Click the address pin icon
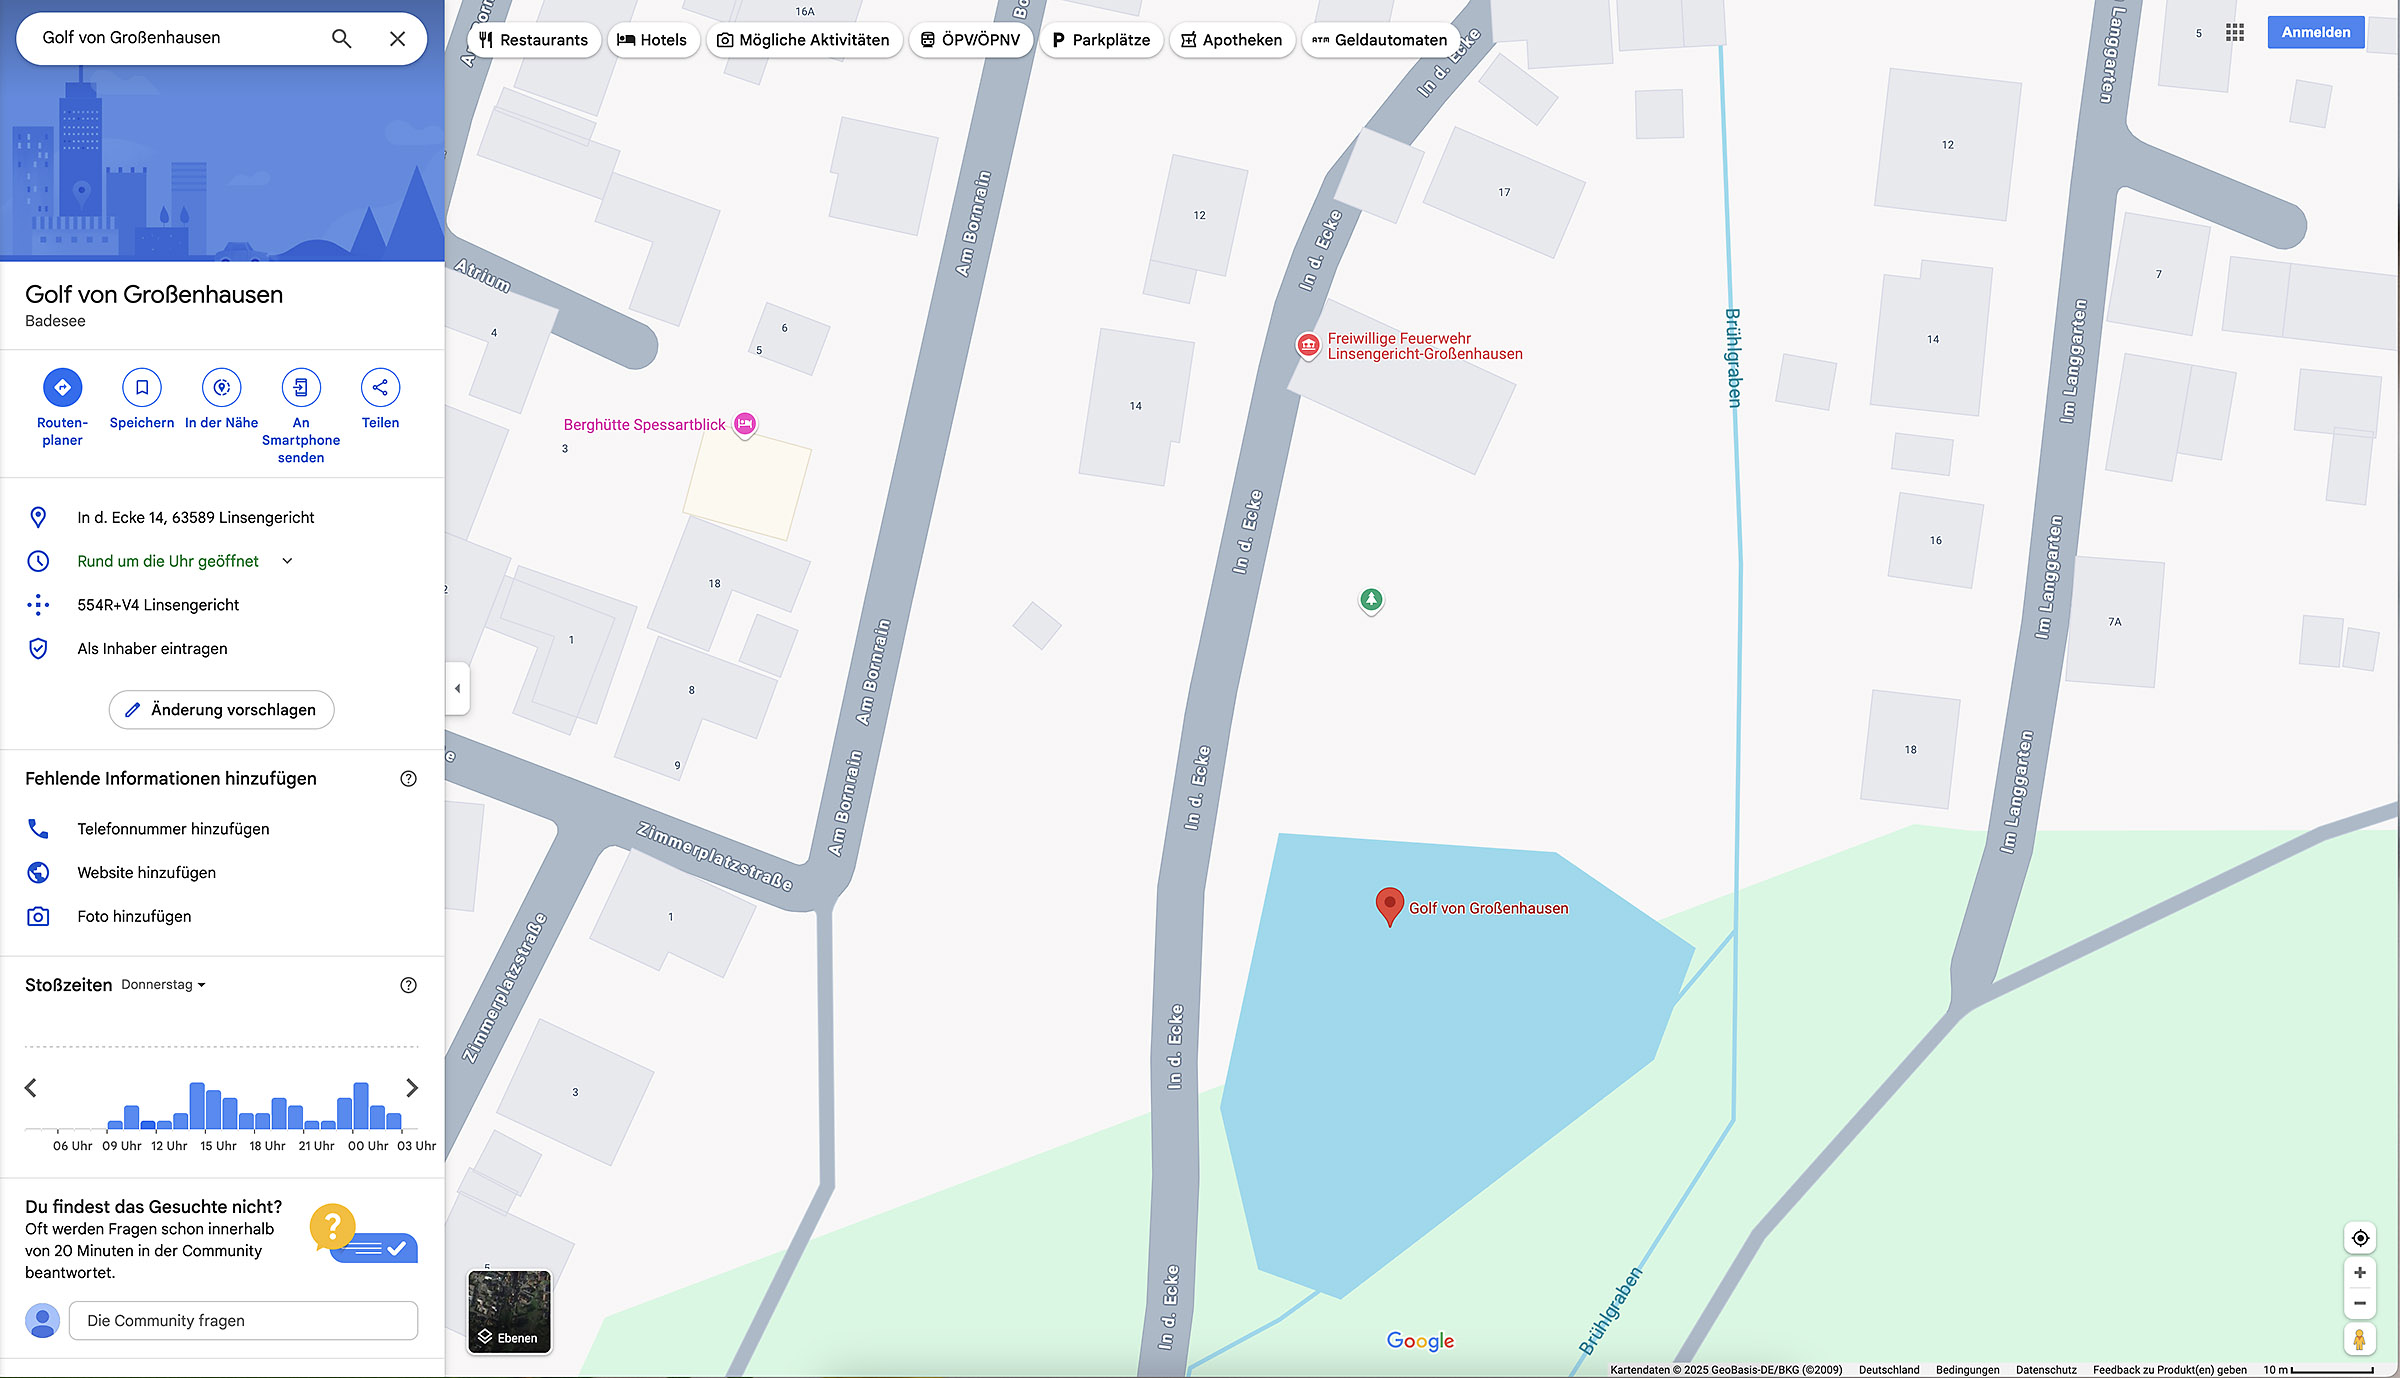 tap(38, 517)
